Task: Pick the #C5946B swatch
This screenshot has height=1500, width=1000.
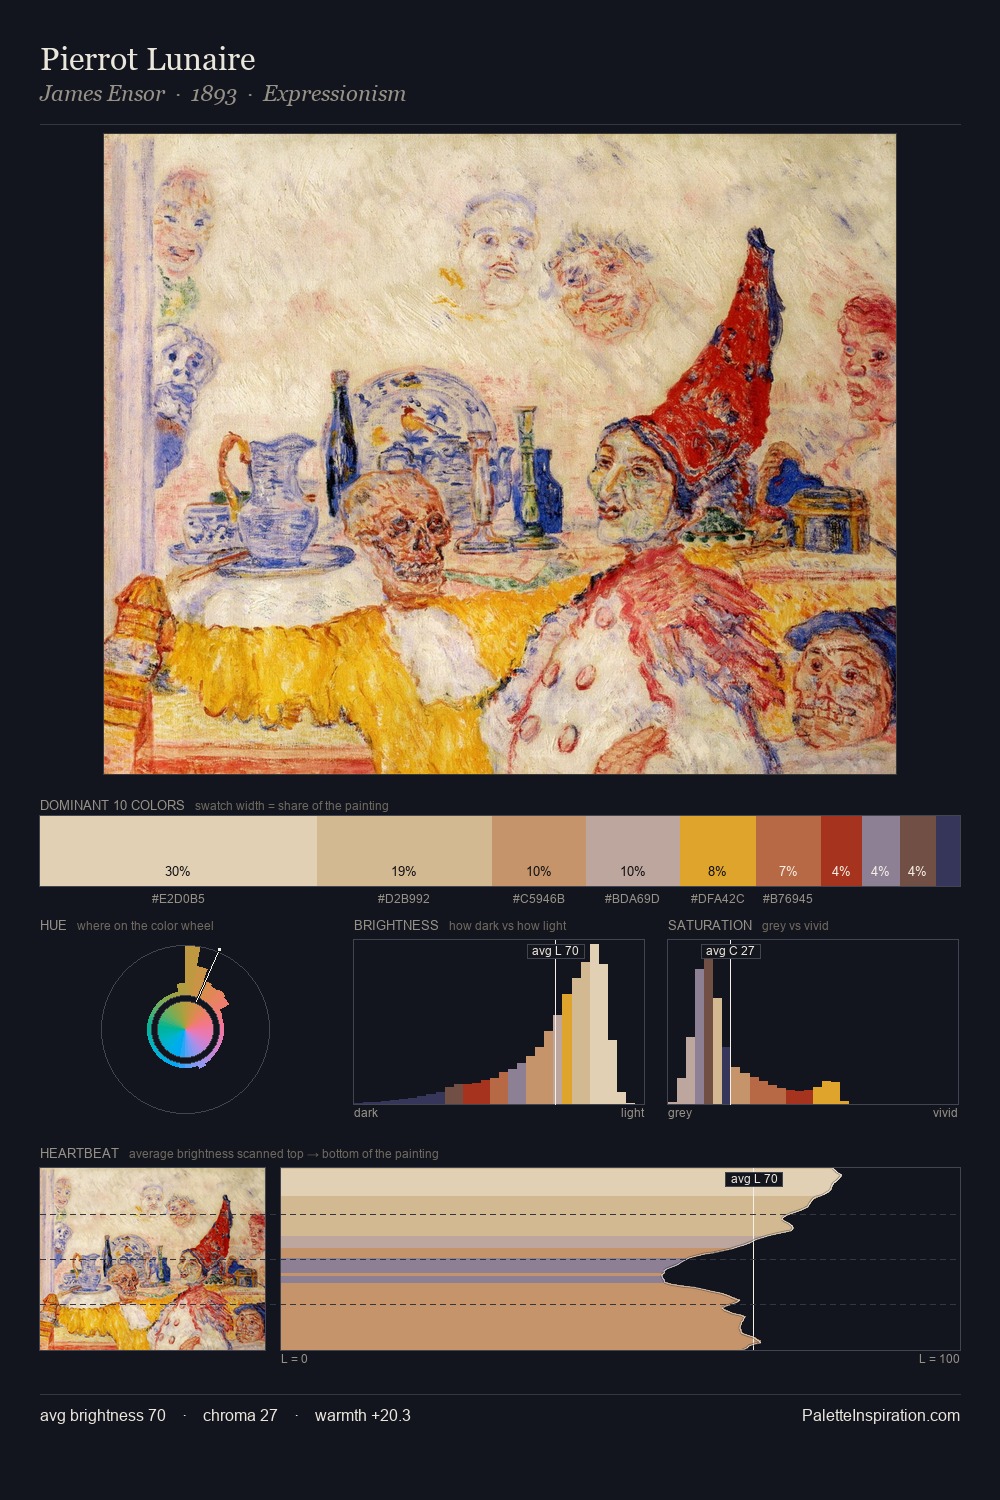Action: [538, 851]
